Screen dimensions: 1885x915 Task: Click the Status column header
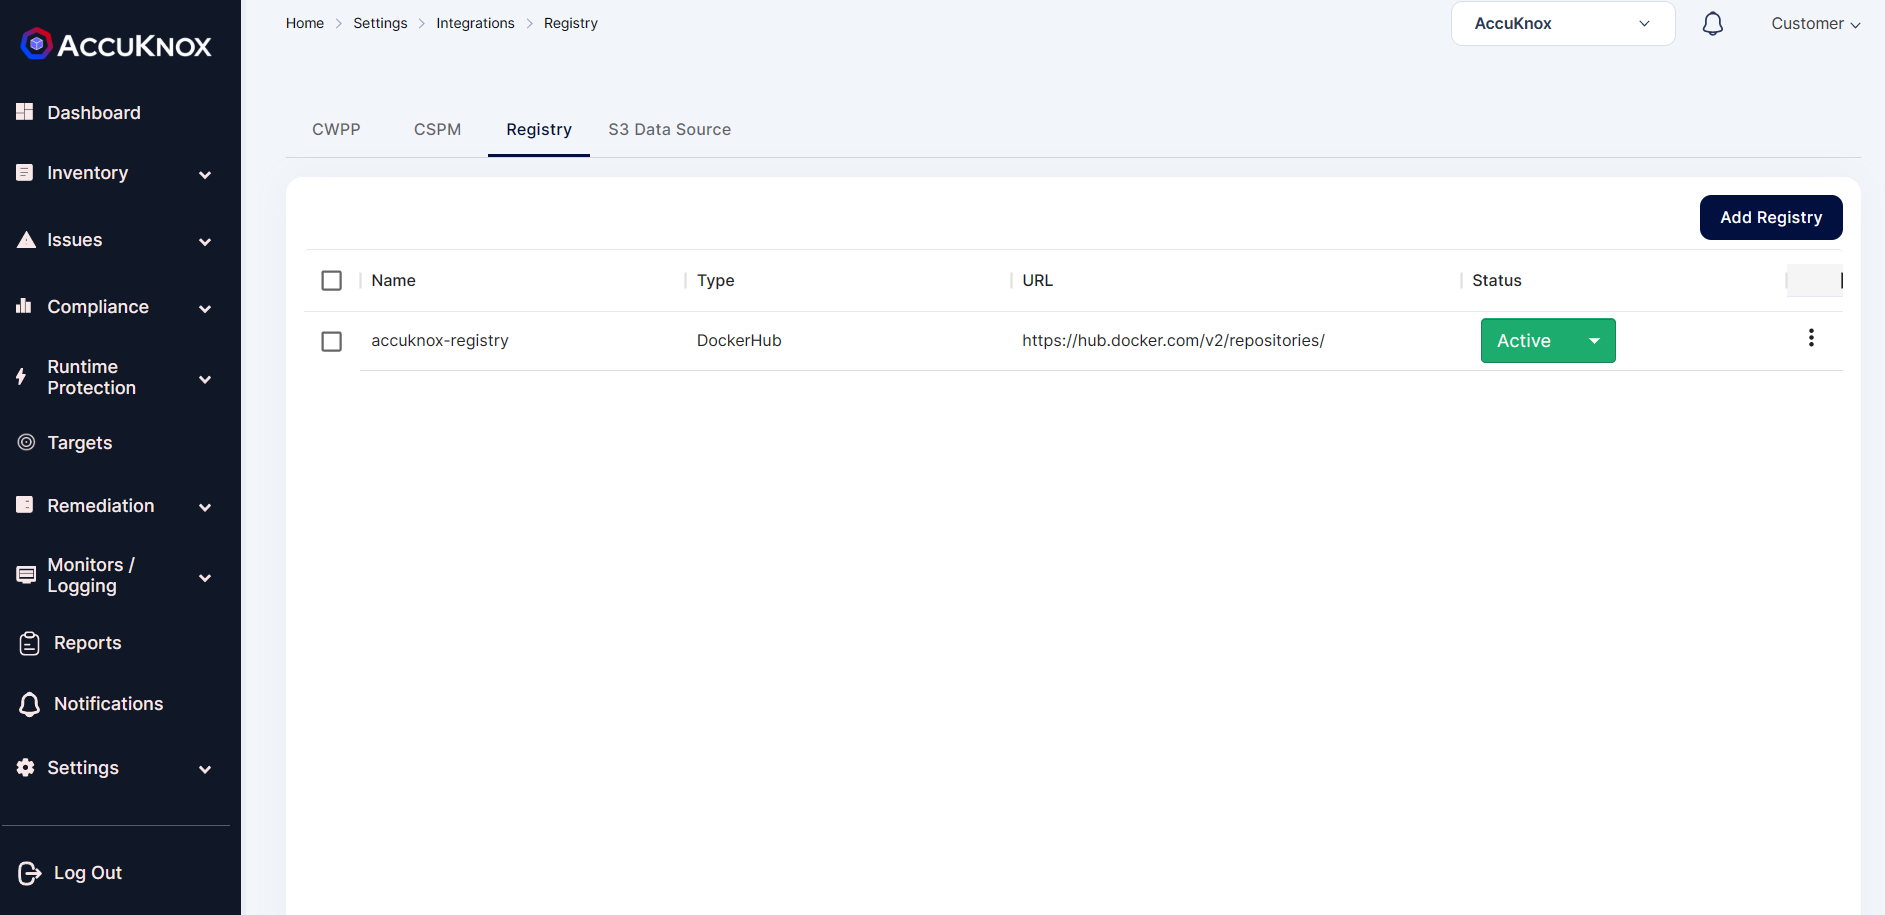click(x=1497, y=281)
